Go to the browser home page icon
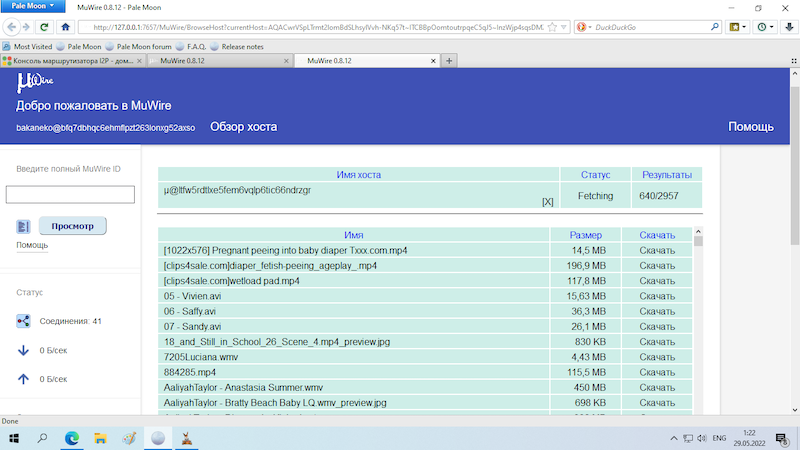The height and width of the screenshot is (450, 800). 65,27
